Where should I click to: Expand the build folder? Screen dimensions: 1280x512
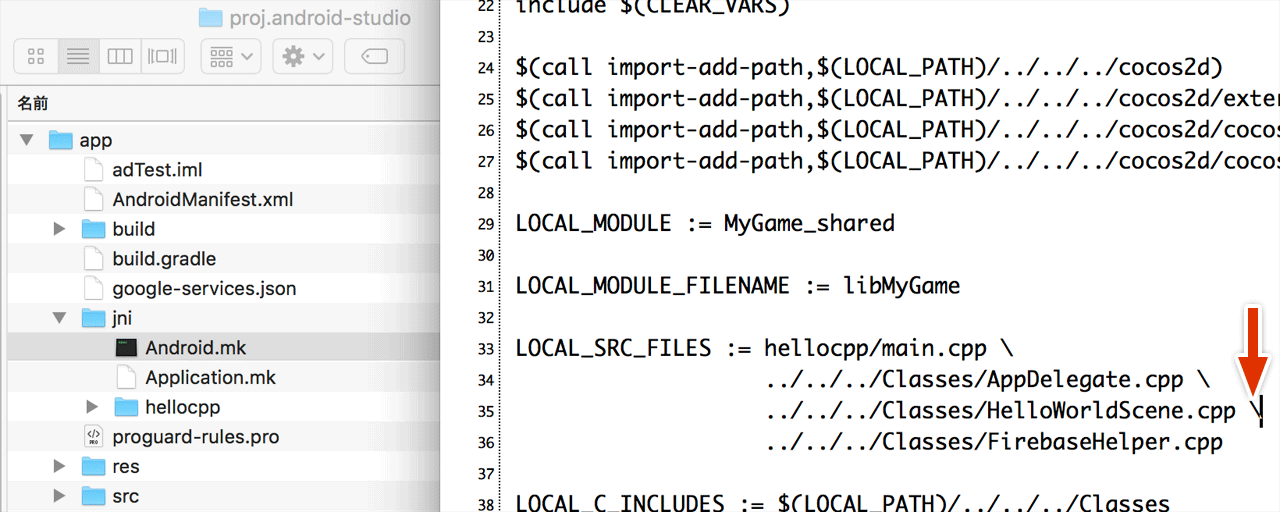point(60,230)
